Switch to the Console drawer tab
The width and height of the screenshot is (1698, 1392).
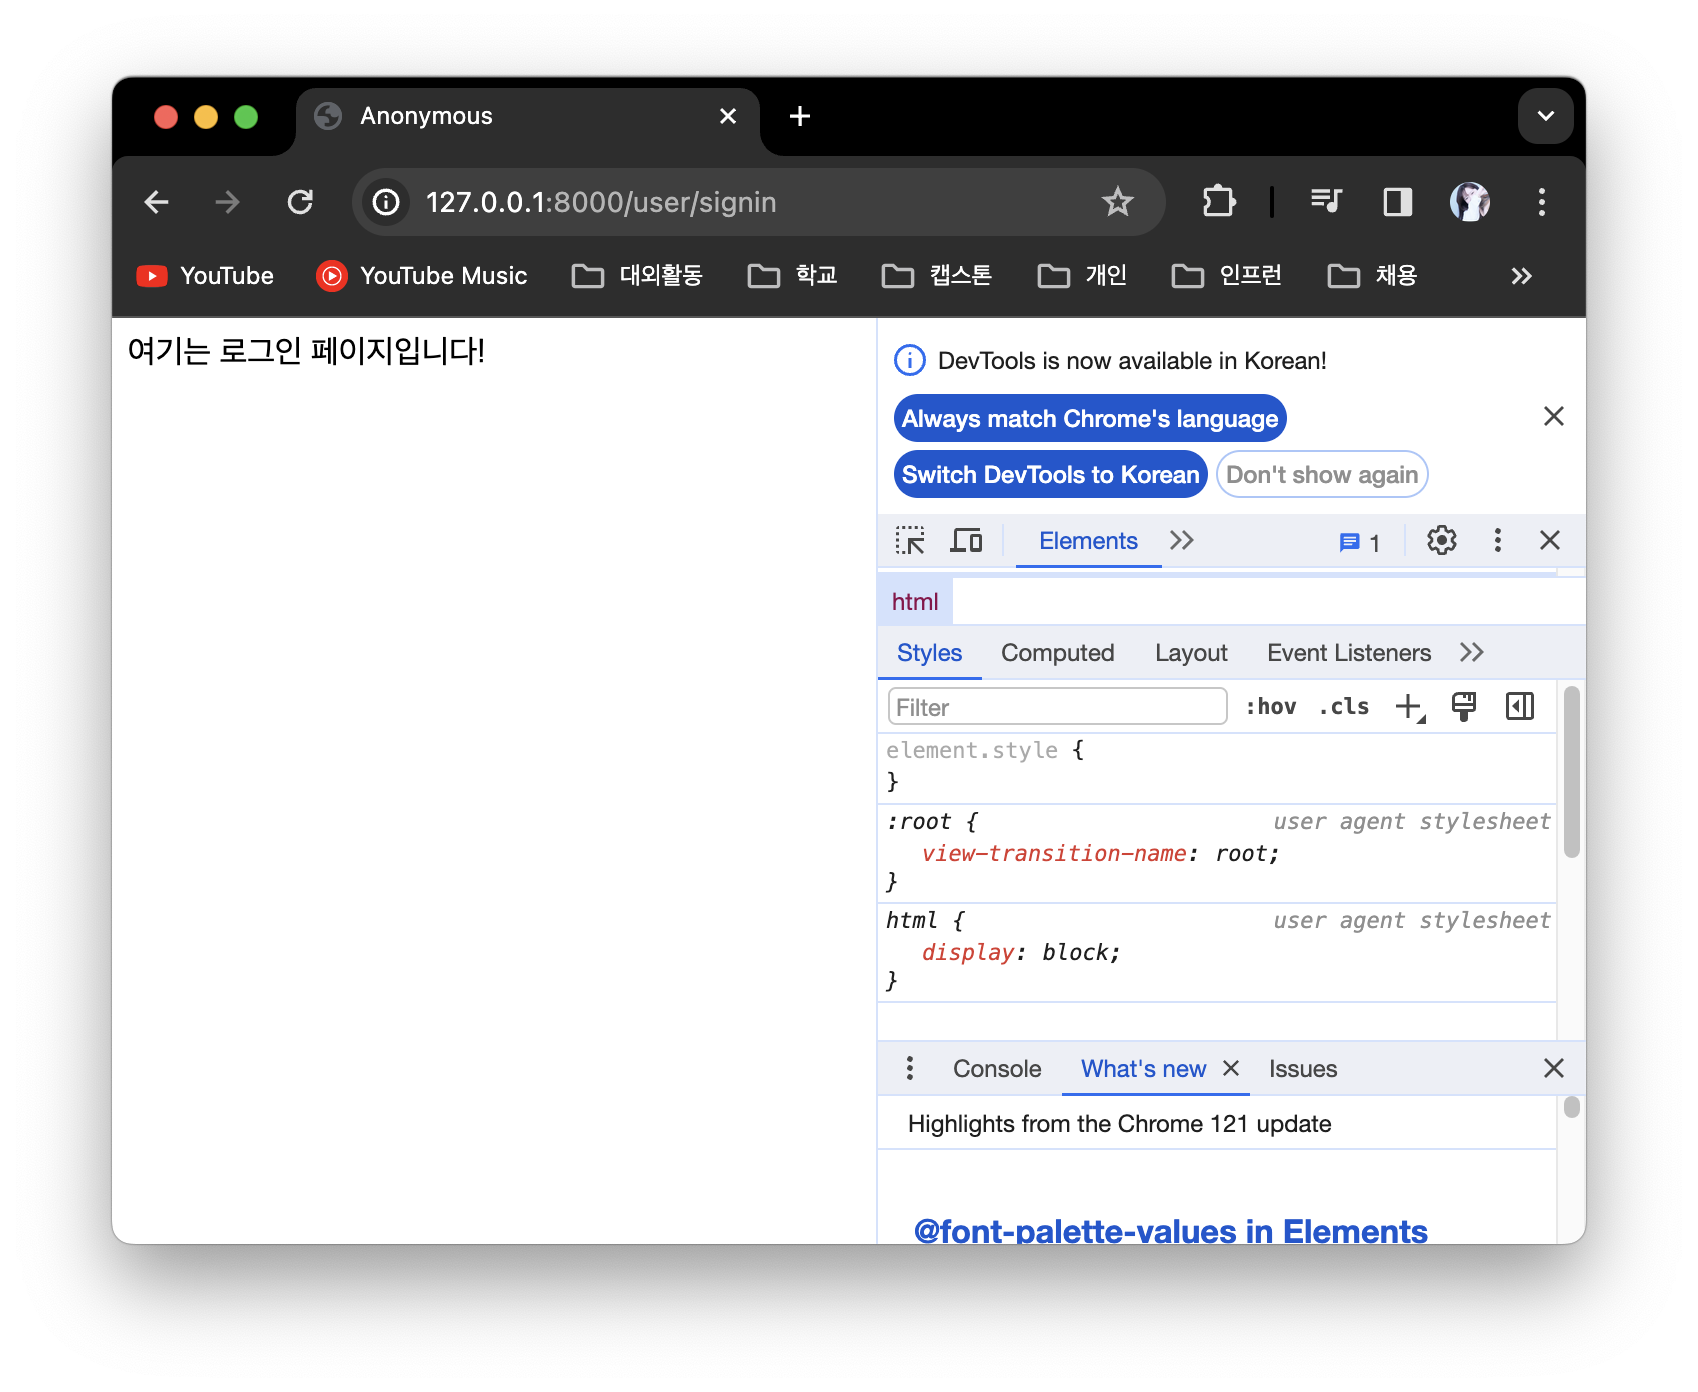tap(997, 1069)
